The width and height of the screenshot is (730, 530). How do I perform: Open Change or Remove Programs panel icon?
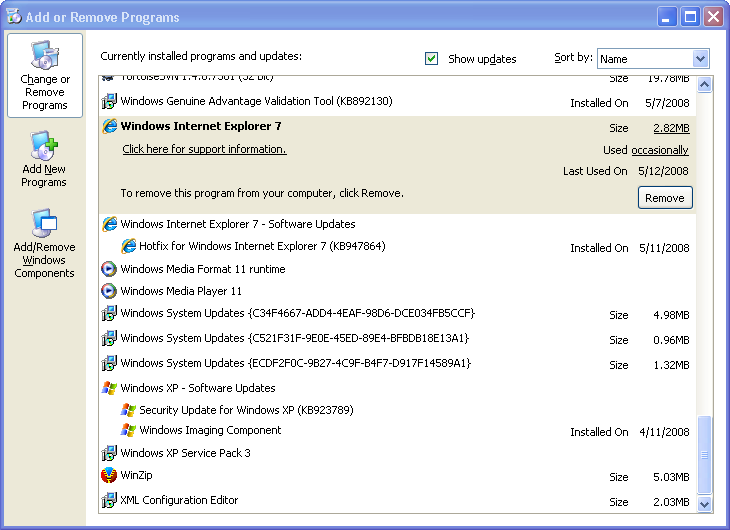(x=45, y=55)
